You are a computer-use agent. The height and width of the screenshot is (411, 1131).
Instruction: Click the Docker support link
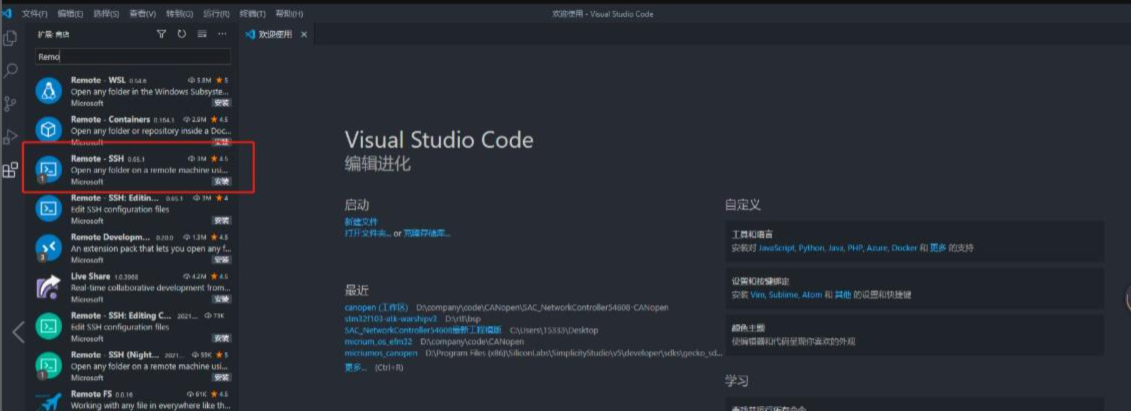coord(905,248)
